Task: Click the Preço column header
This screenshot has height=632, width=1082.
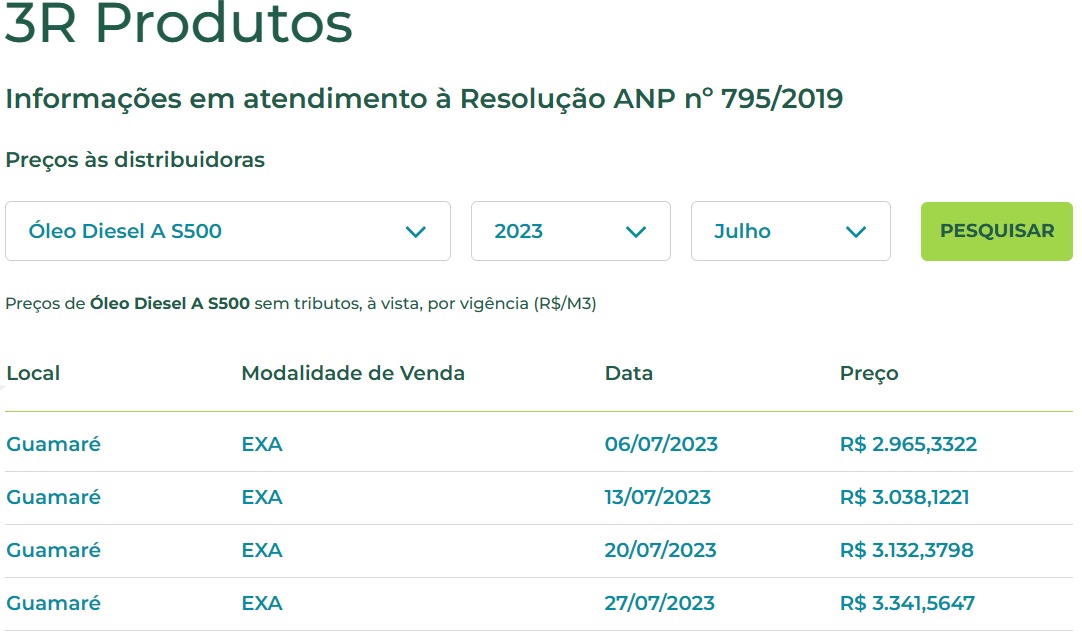Action: click(x=869, y=374)
